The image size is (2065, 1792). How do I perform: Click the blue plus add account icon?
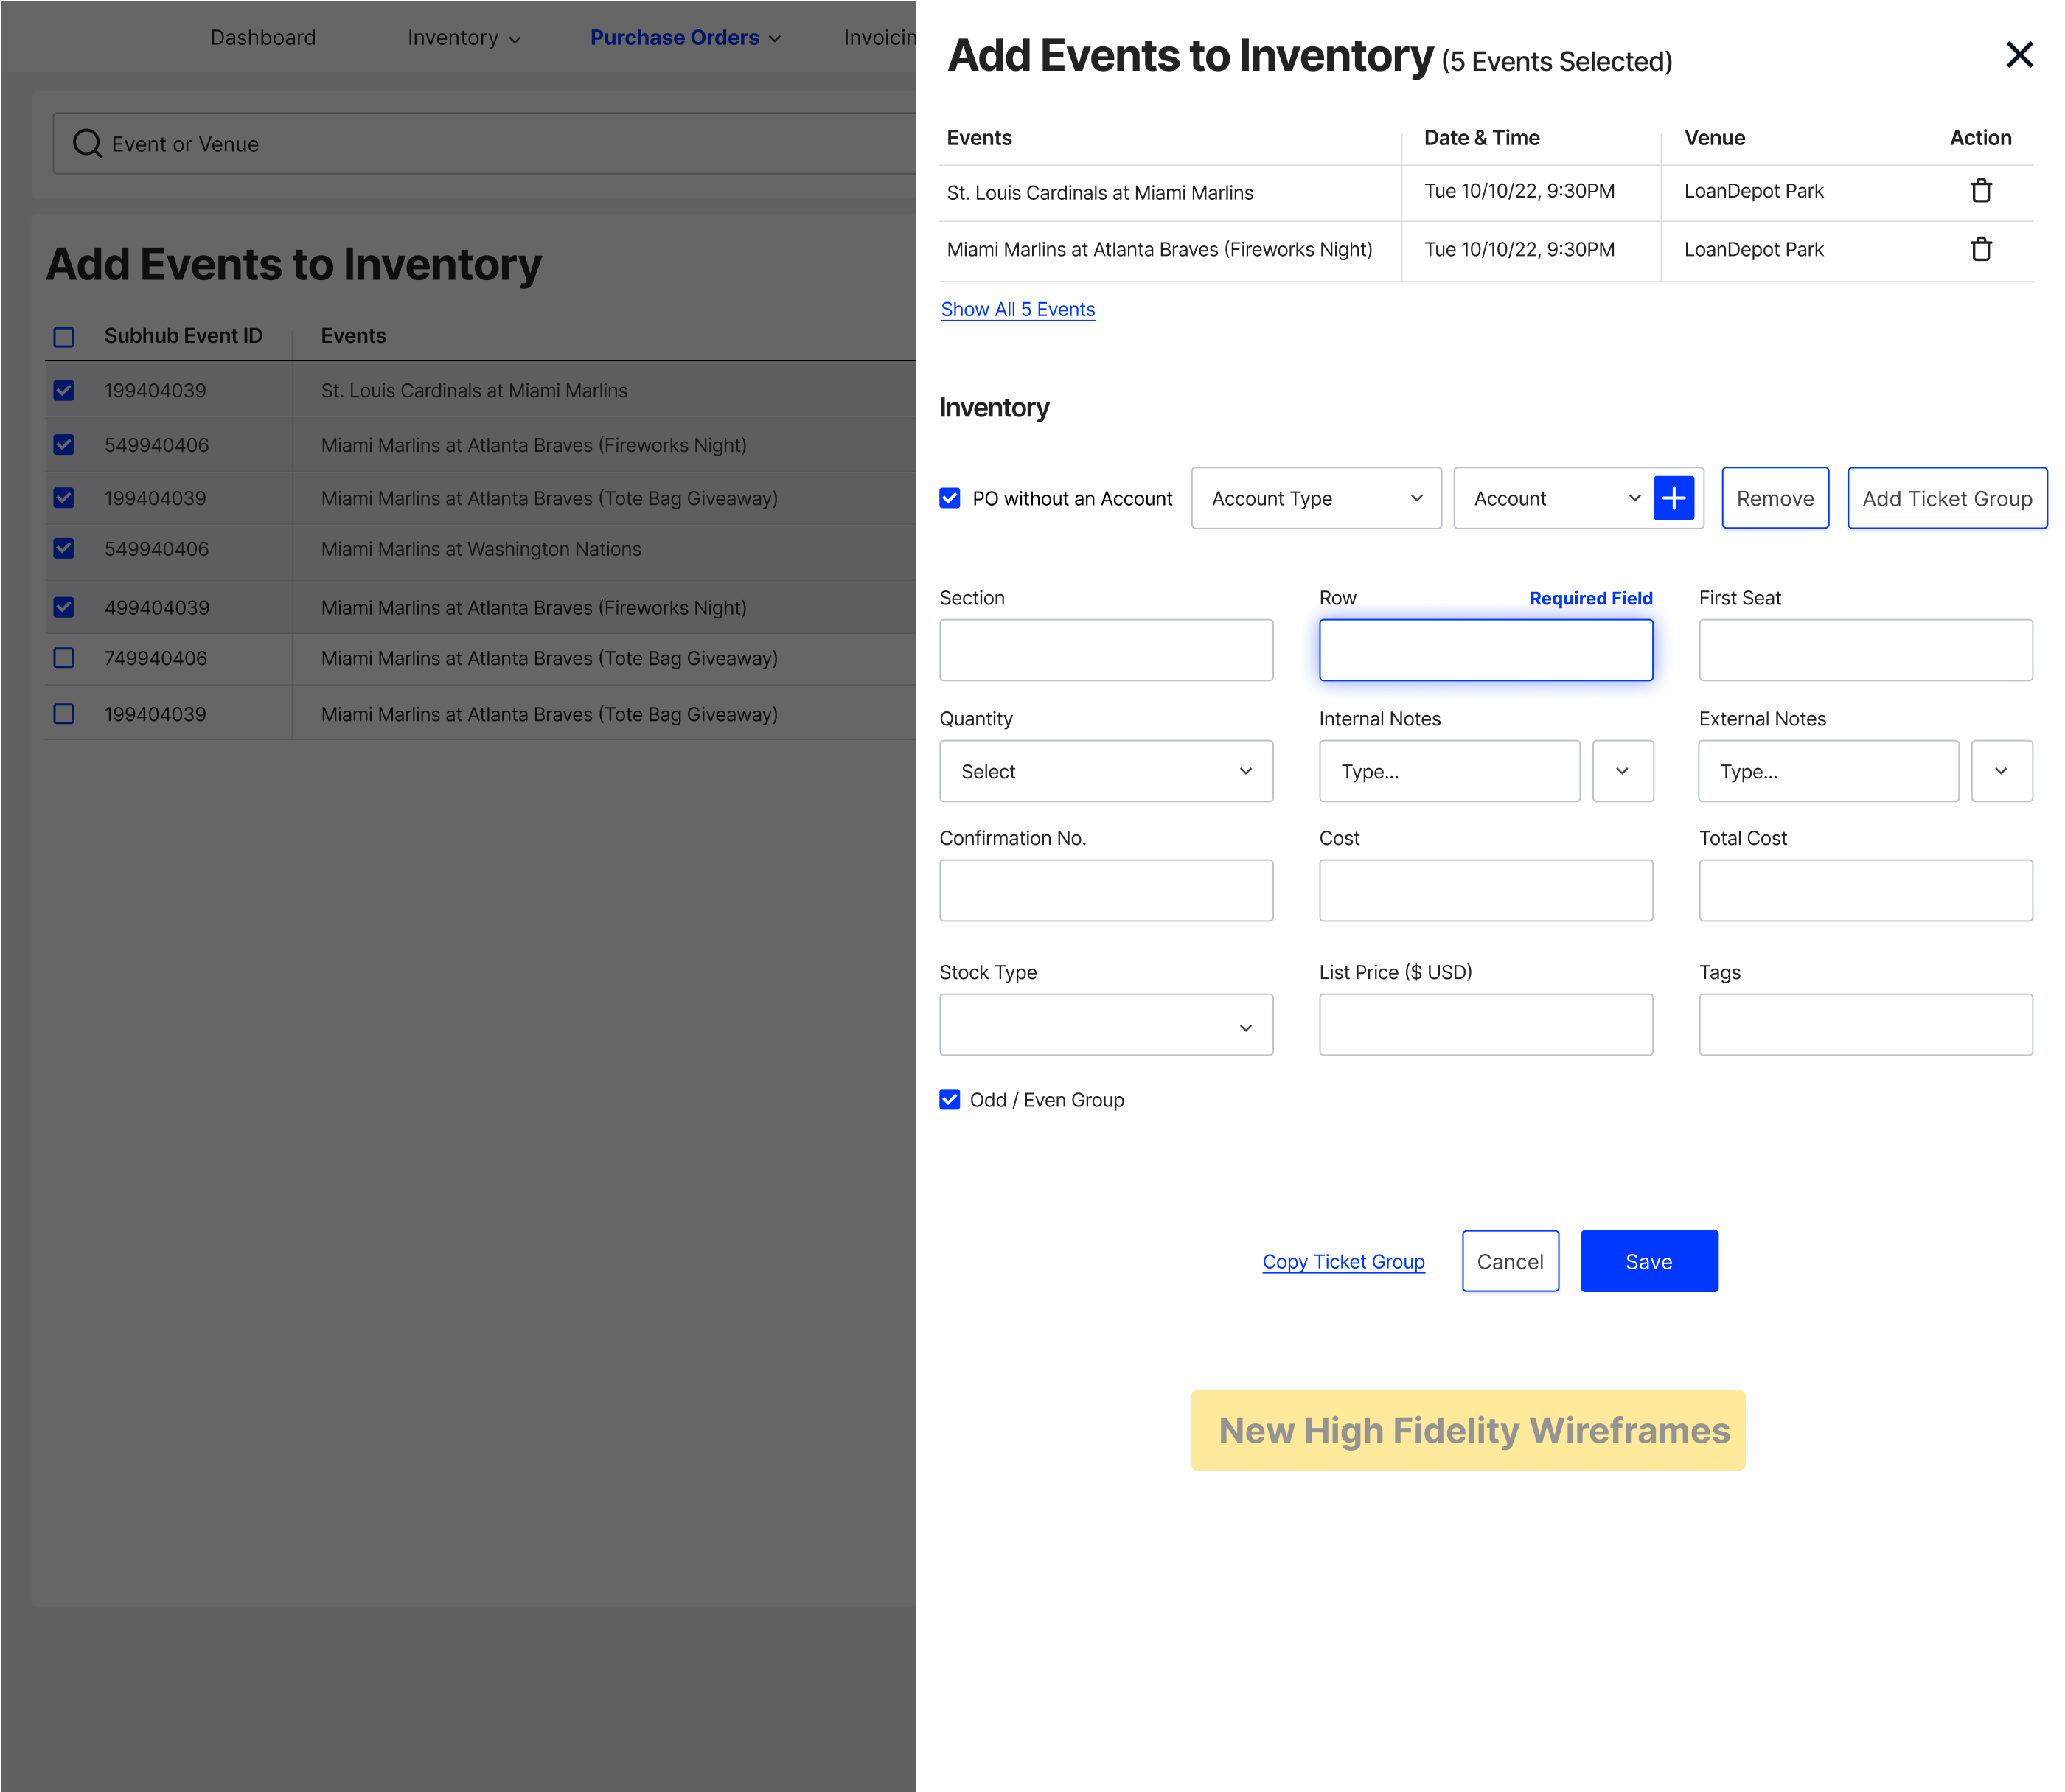(1673, 498)
